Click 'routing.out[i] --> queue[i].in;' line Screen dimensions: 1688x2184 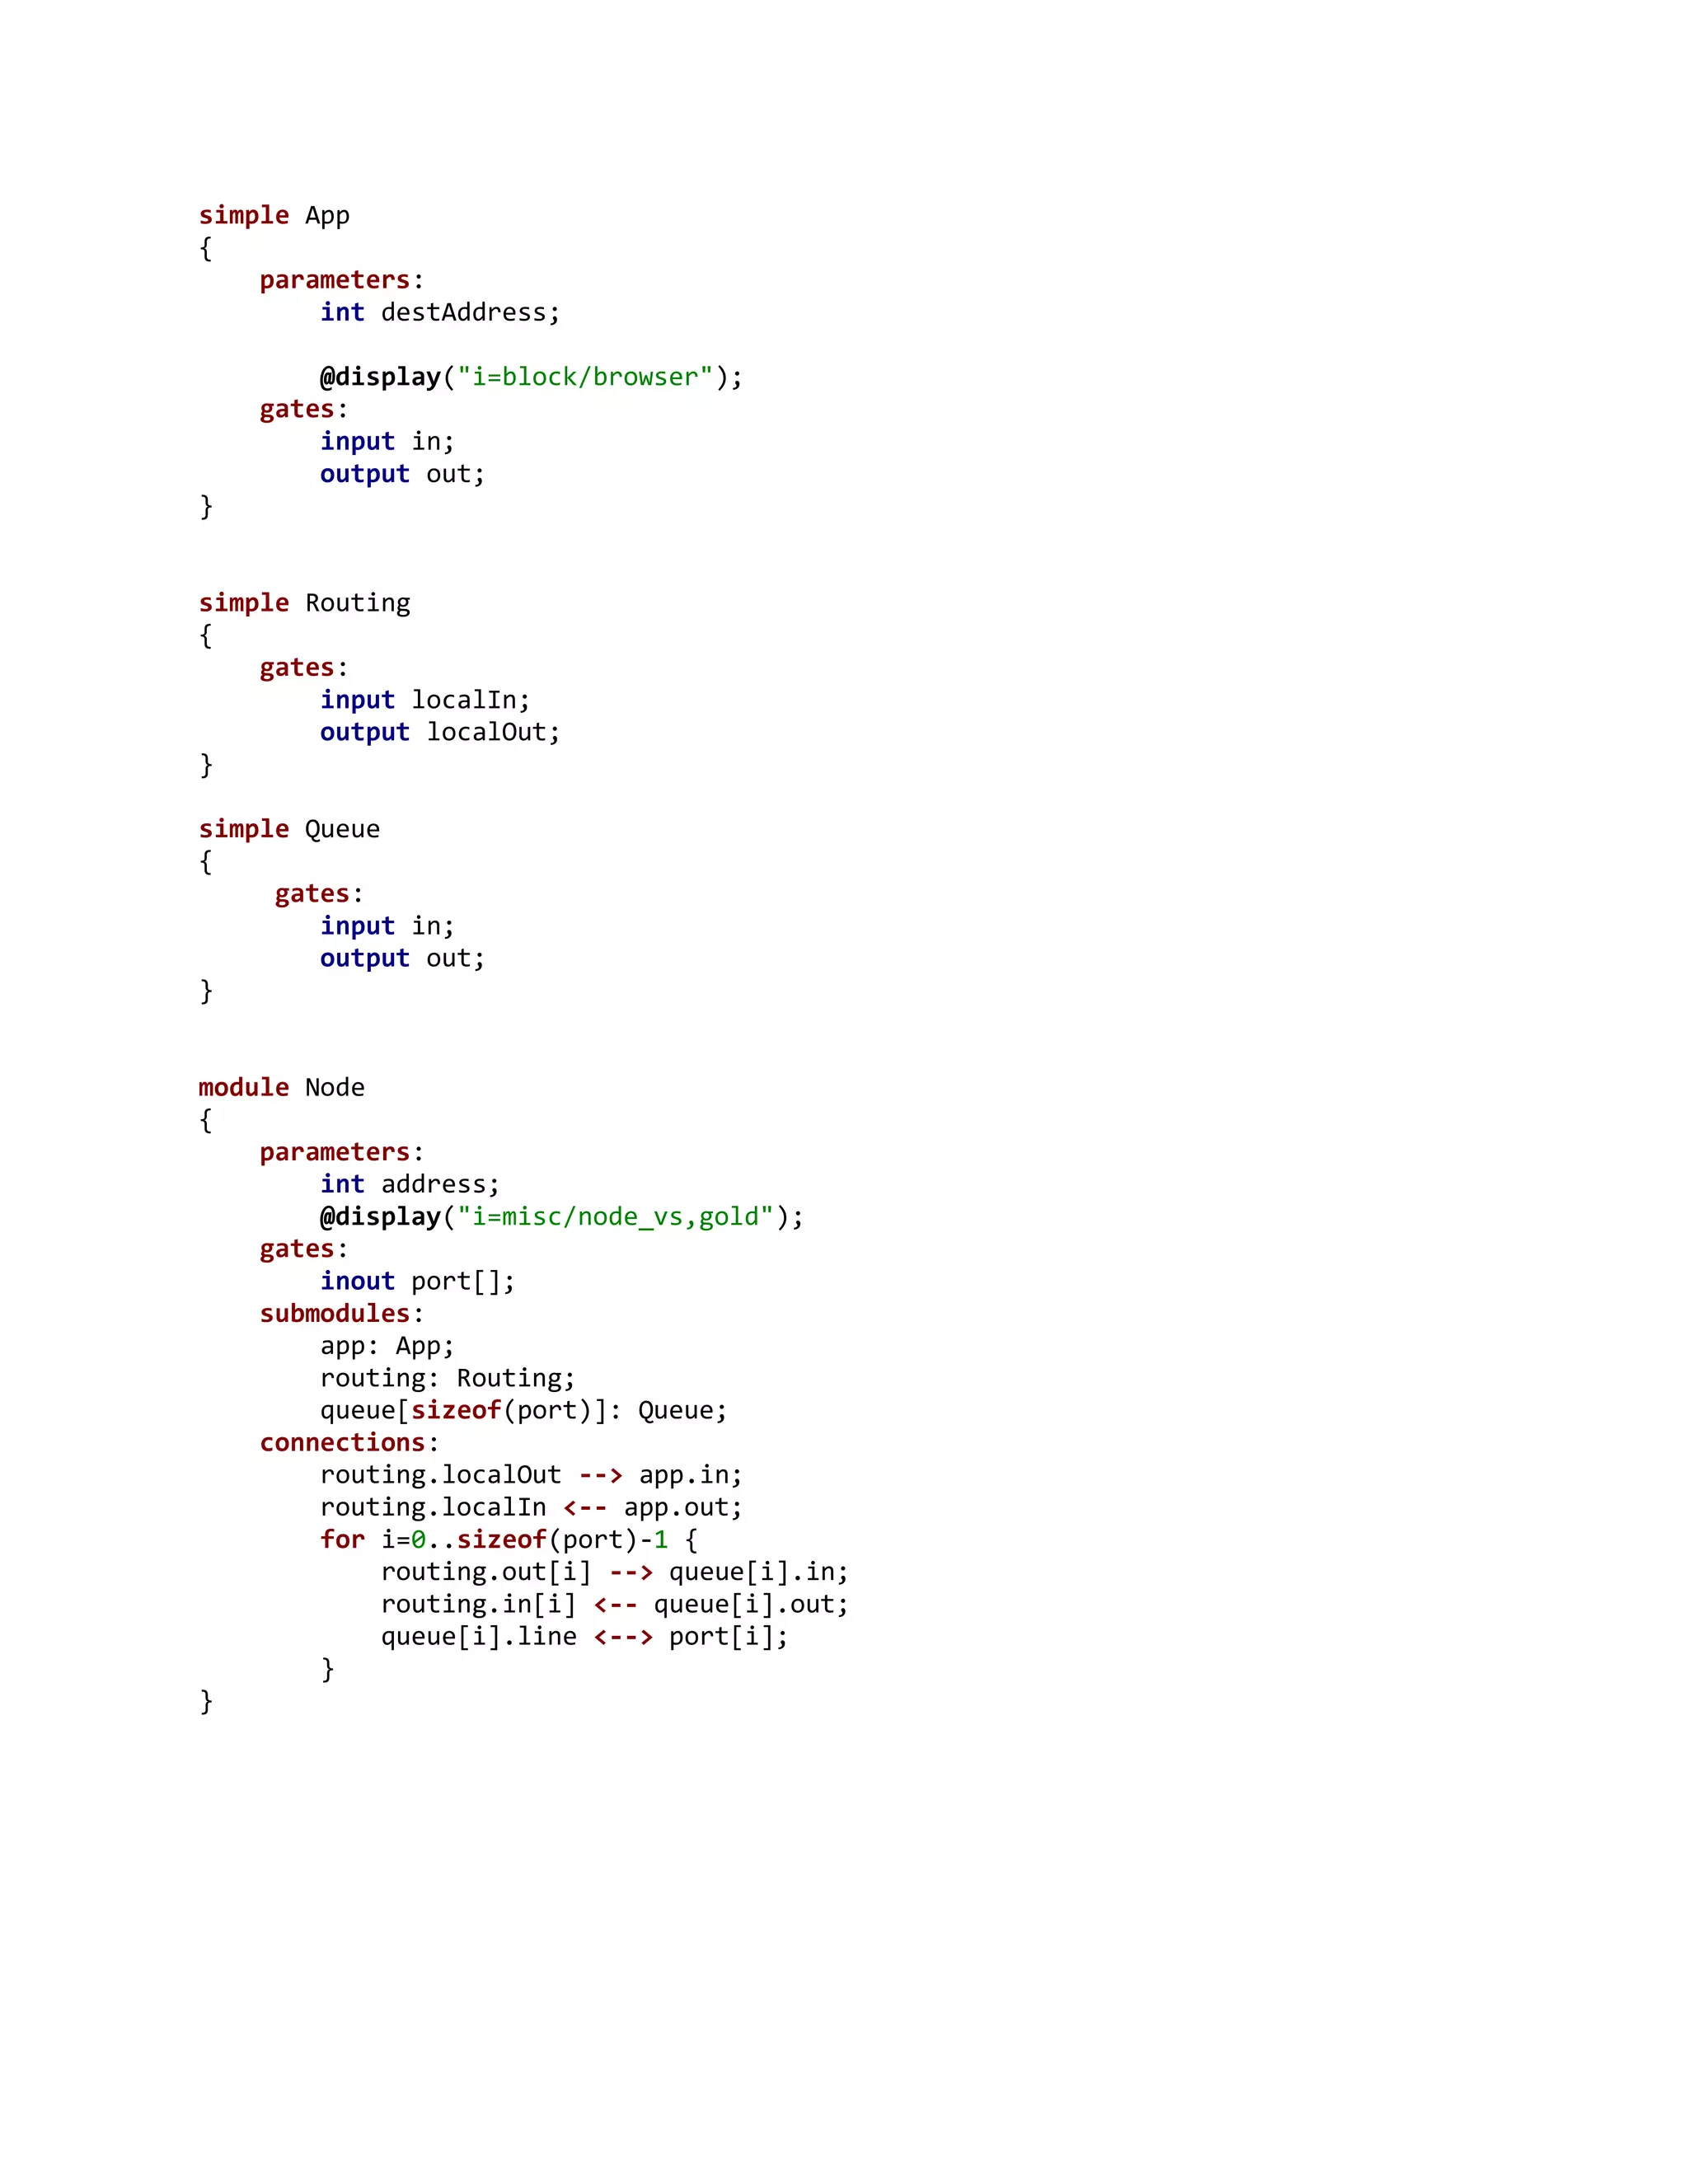[x=615, y=1572]
